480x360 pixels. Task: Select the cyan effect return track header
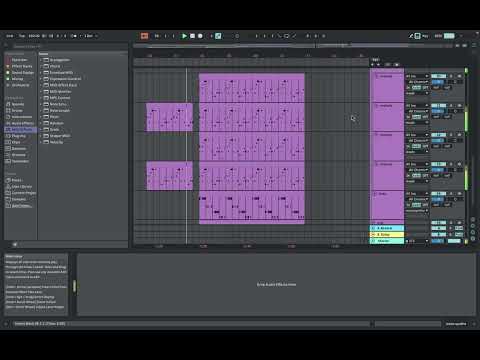click(x=387, y=228)
